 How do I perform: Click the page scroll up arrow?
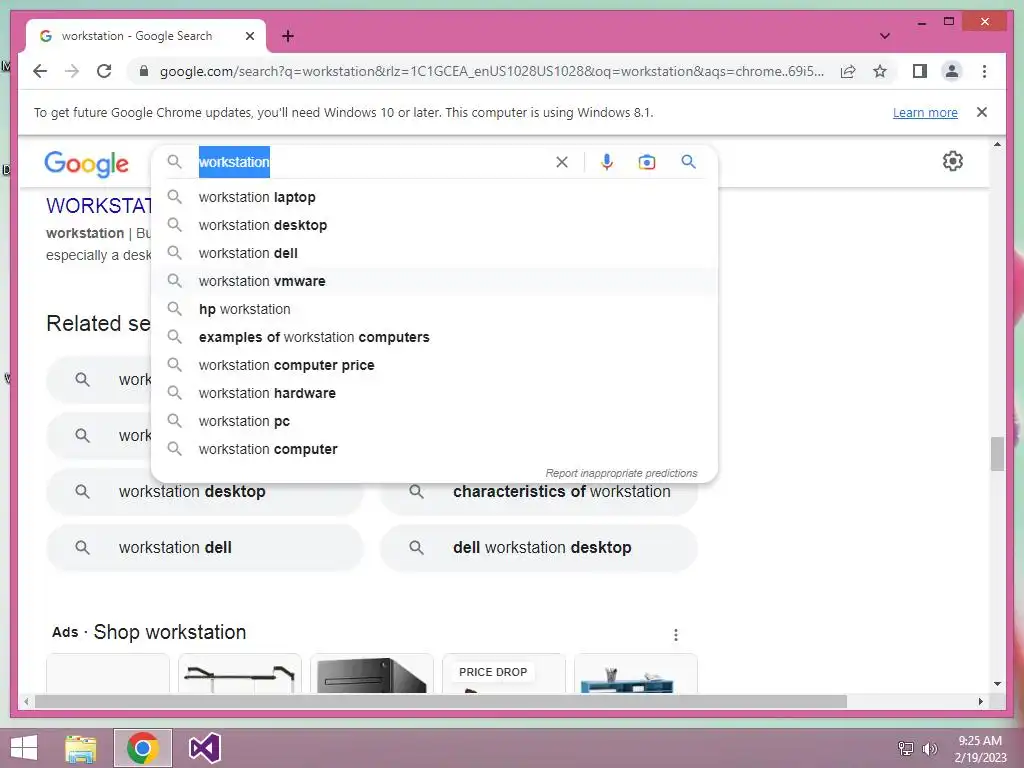coord(997,144)
